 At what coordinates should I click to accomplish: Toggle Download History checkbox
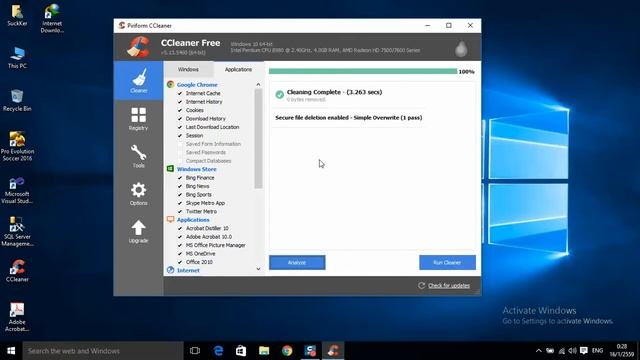pos(180,118)
